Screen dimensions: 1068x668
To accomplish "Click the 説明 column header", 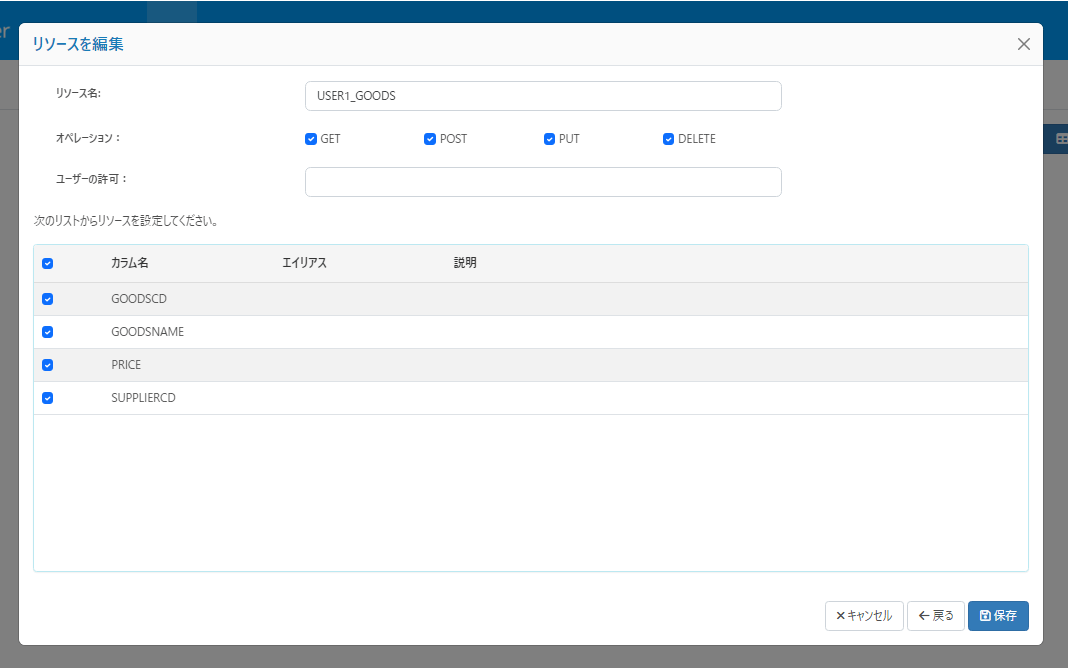I will tap(465, 263).
